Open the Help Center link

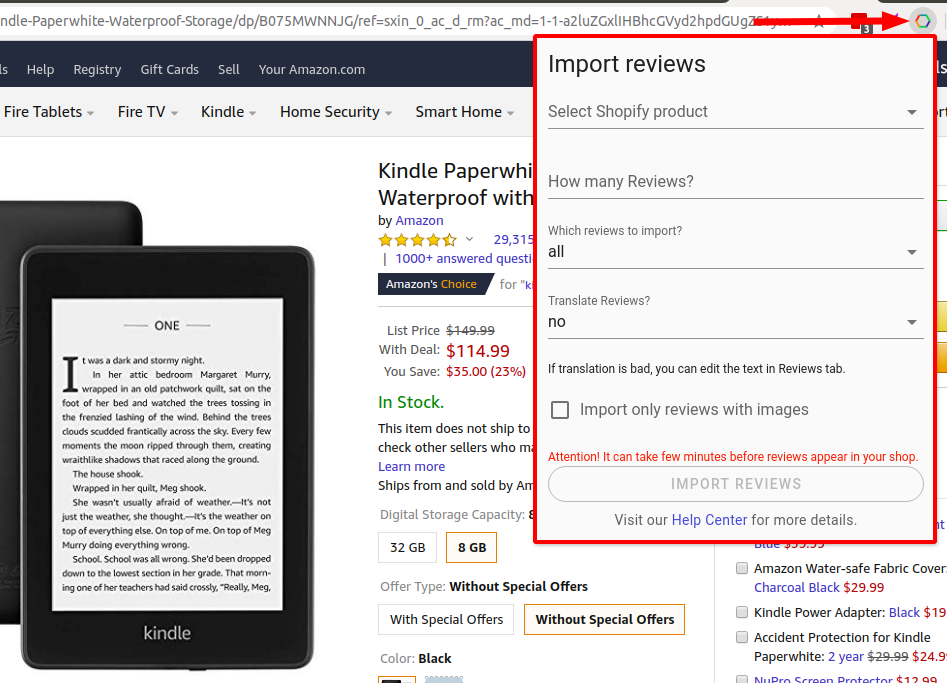709,520
